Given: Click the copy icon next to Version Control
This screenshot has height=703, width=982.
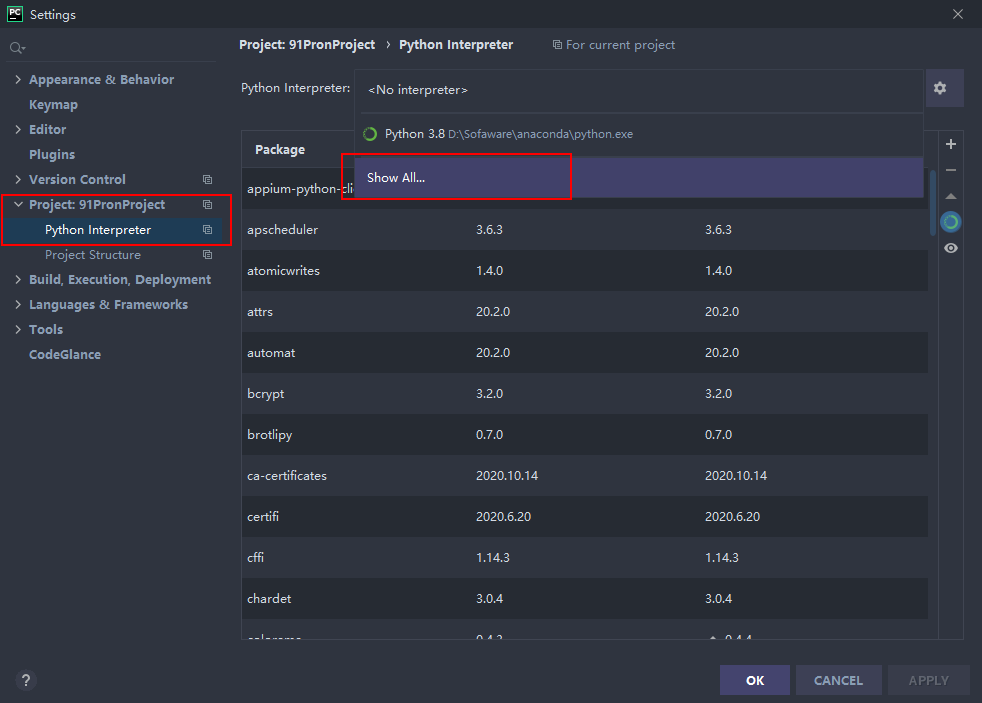Looking at the screenshot, I should tap(207, 180).
